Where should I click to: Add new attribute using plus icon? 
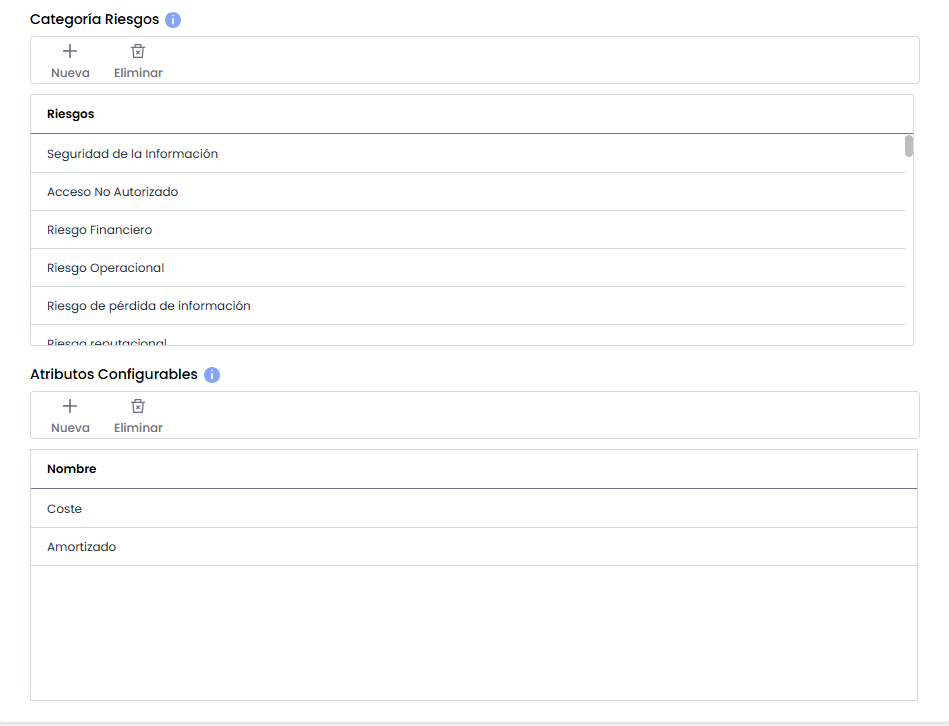tap(70, 406)
